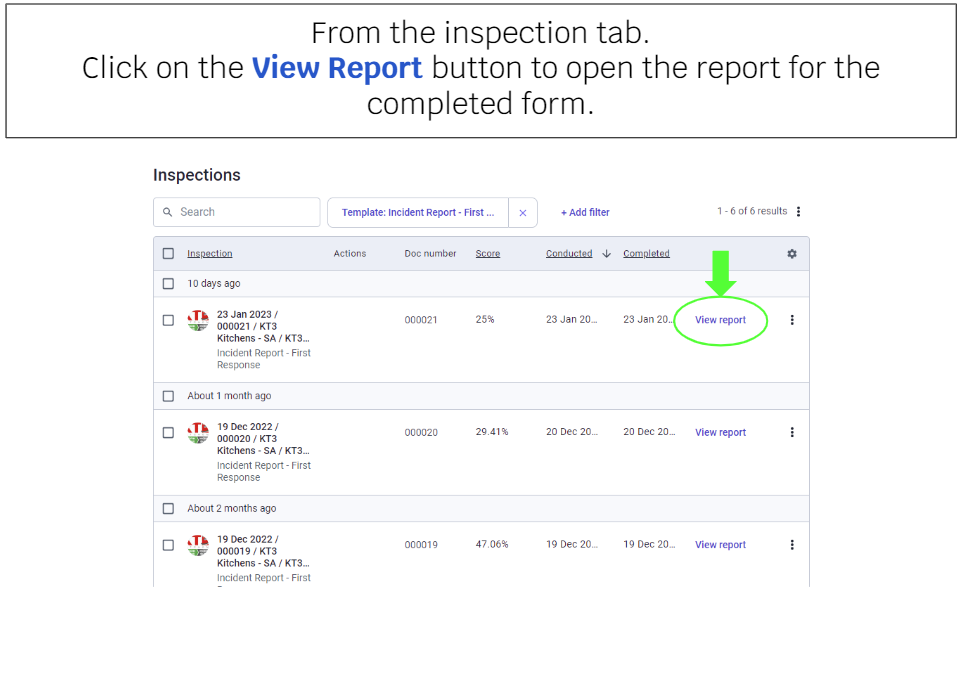Open the three-dot menu for inspection 000019

click(792, 544)
